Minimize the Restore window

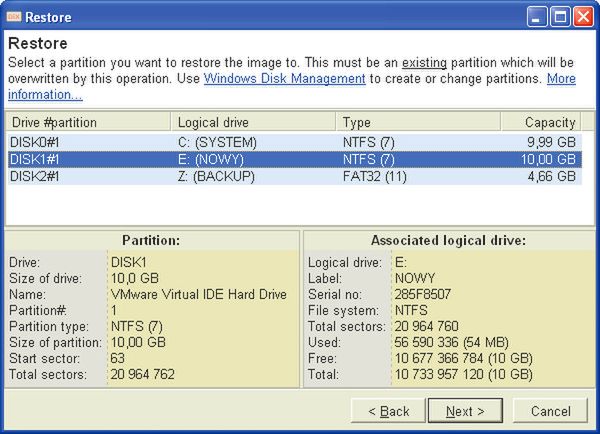pos(538,15)
